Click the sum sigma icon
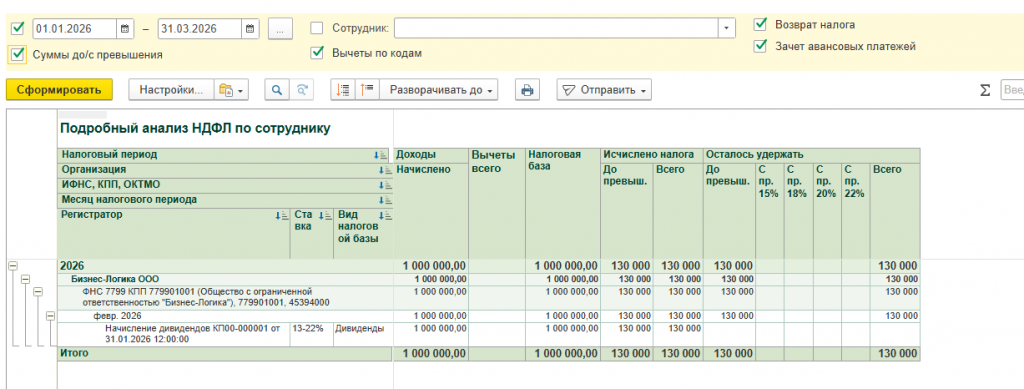 985,90
